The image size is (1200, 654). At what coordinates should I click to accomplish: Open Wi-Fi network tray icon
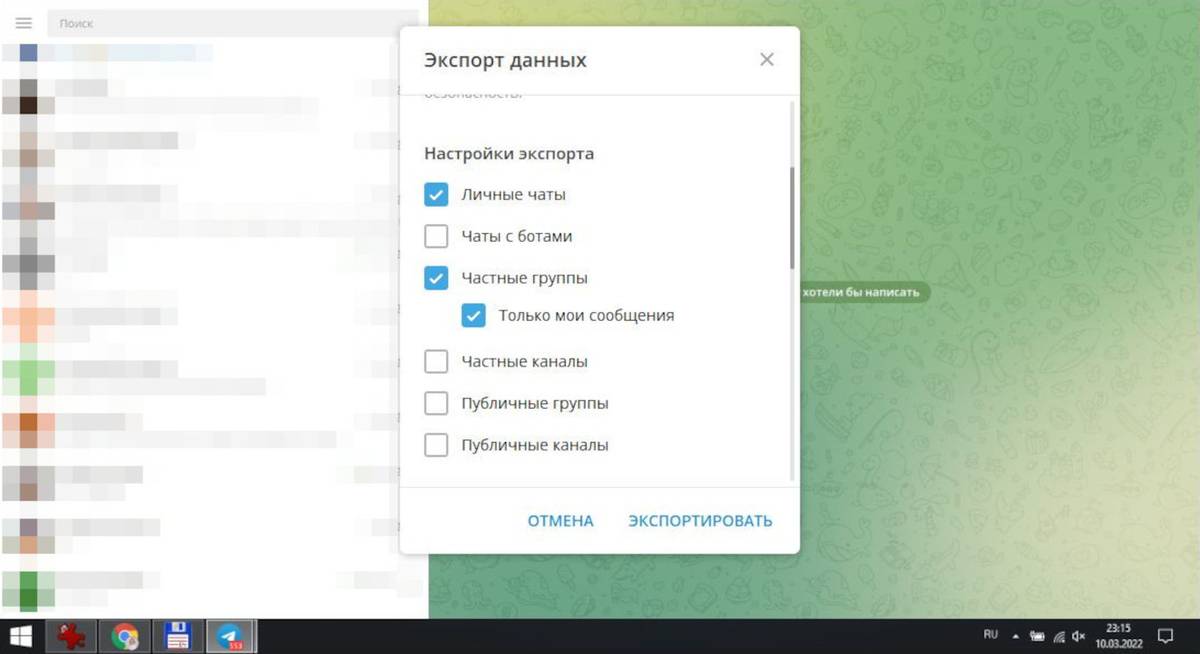coord(1059,636)
